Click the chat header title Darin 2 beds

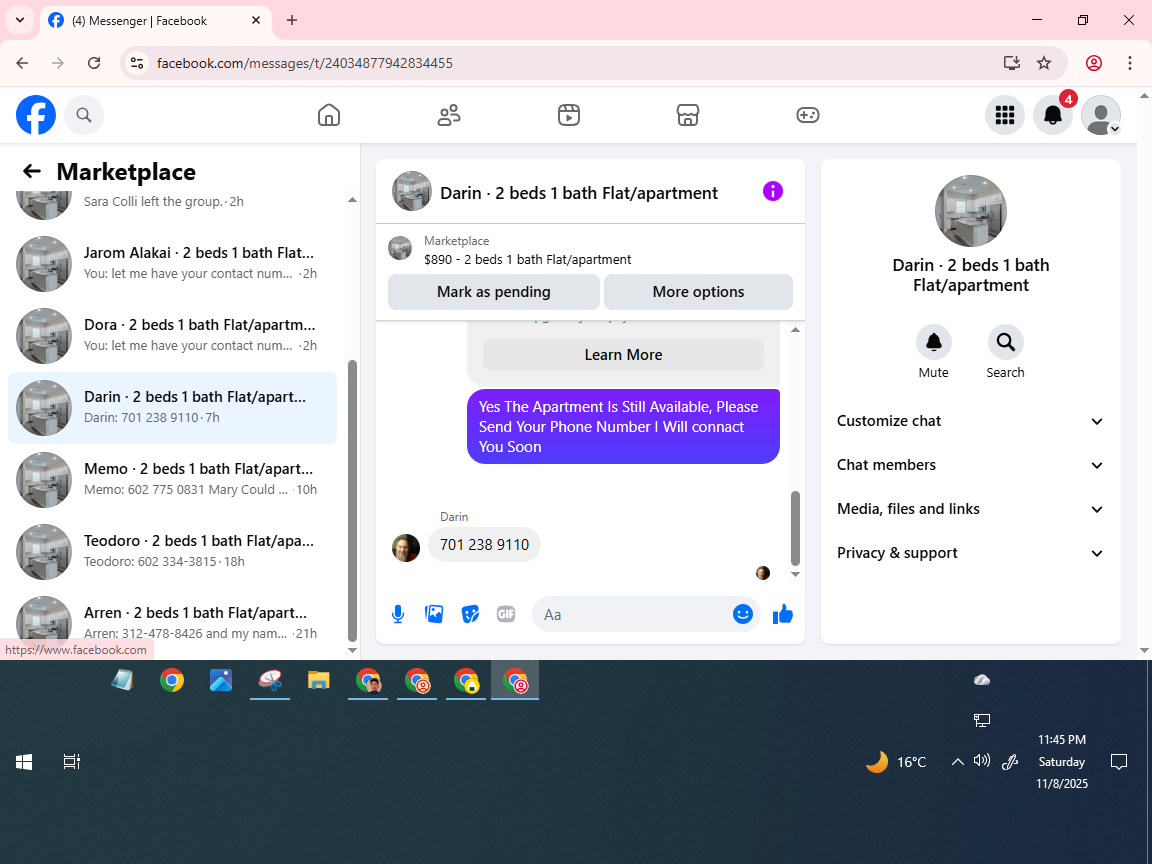click(579, 192)
